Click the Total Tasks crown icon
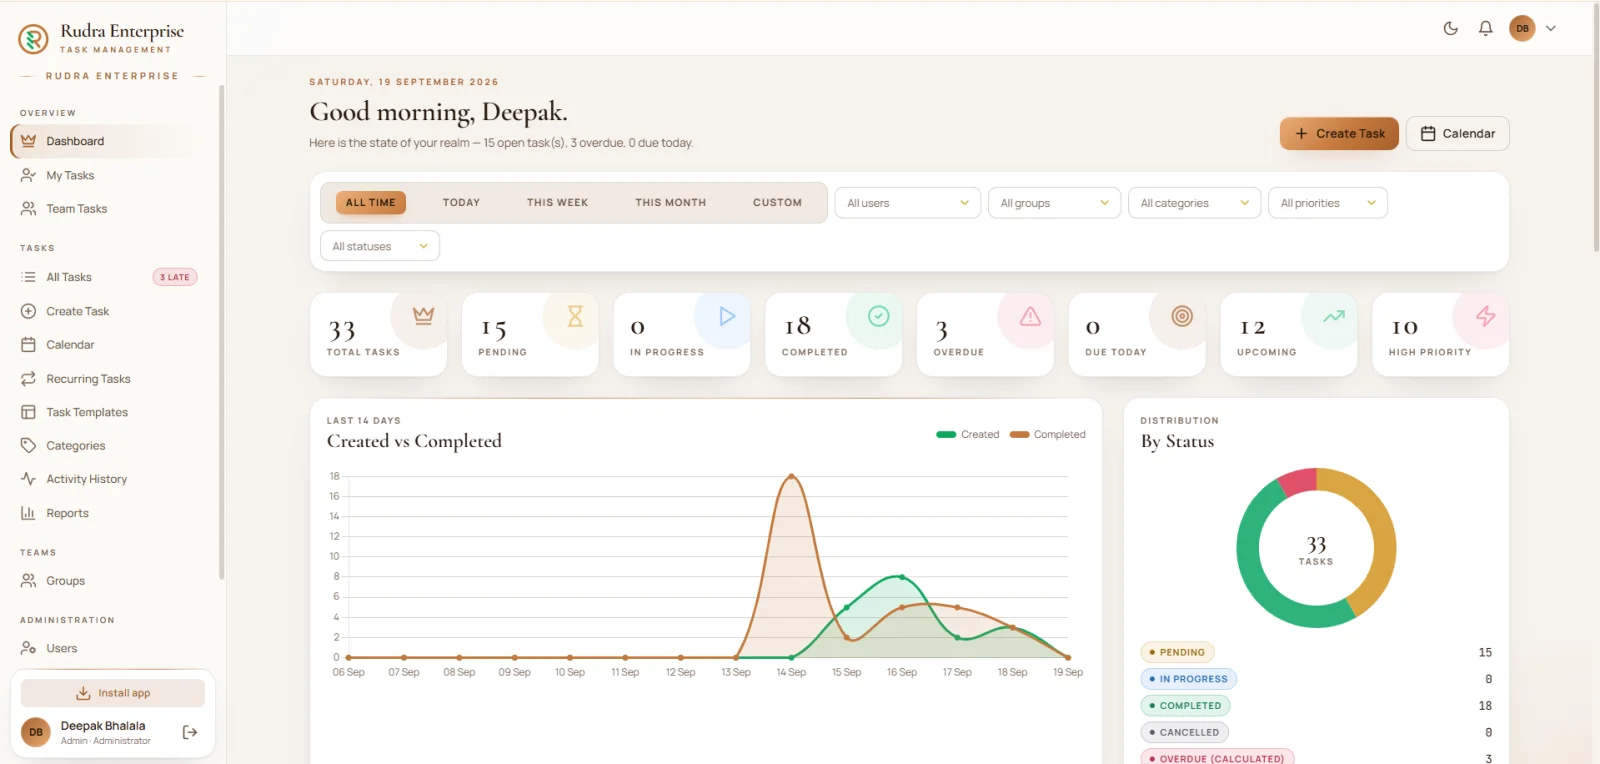The height and width of the screenshot is (764, 1600). point(423,315)
